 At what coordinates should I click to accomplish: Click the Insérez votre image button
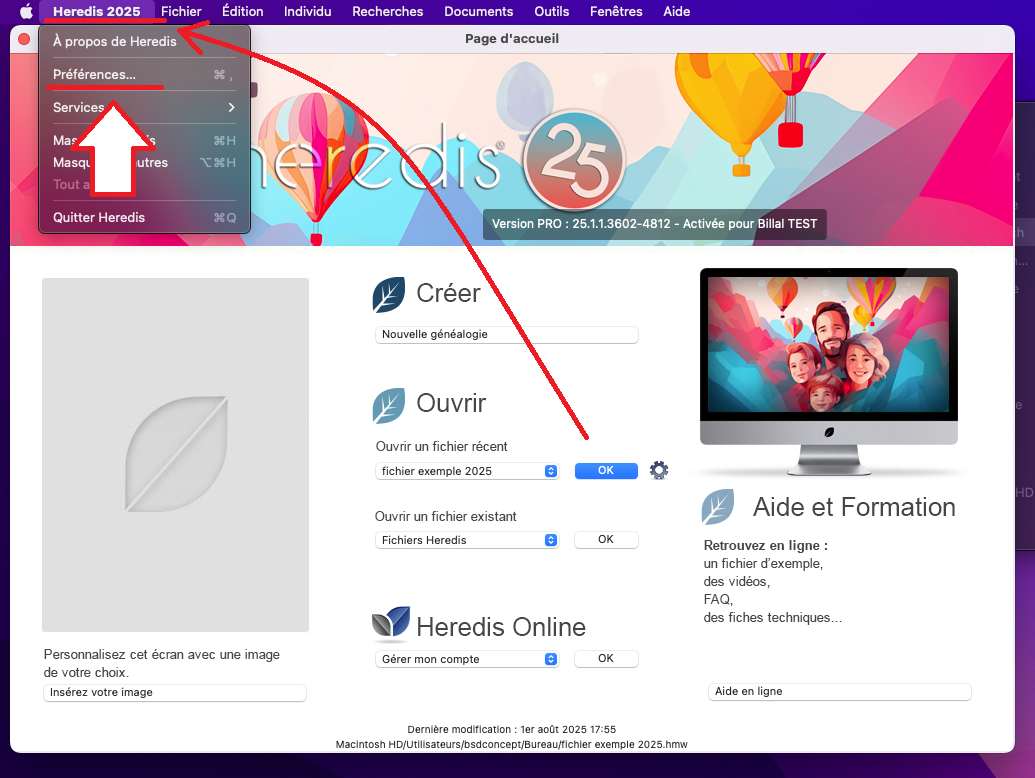175,692
